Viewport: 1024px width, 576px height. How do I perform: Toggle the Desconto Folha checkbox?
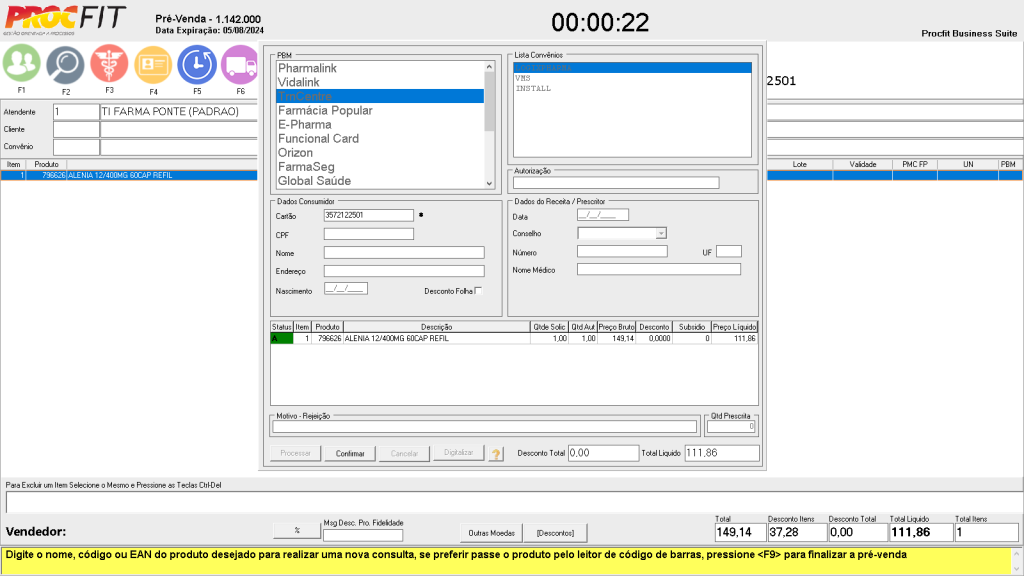pyautogui.click(x=478, y=291)
